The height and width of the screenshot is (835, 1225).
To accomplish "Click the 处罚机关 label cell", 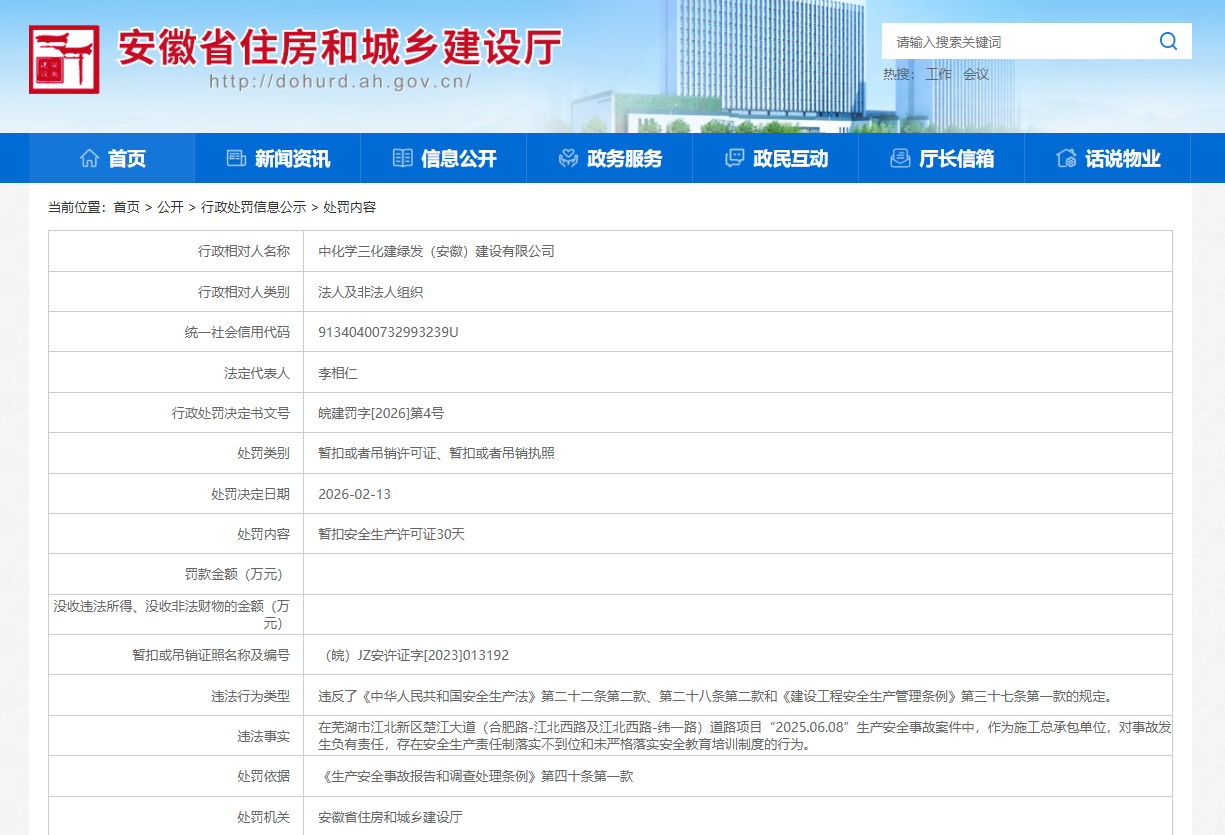I will (176, 817).
